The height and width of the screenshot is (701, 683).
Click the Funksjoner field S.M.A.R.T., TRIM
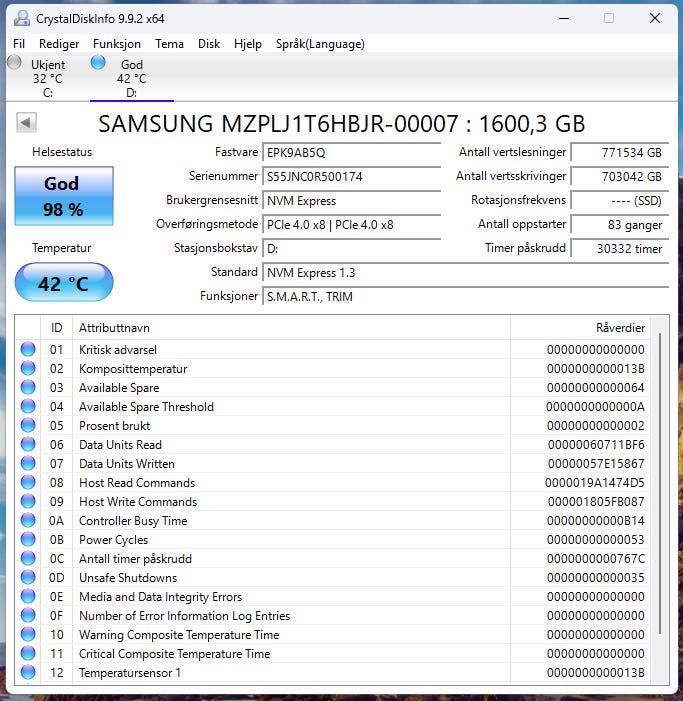(465, 296)
